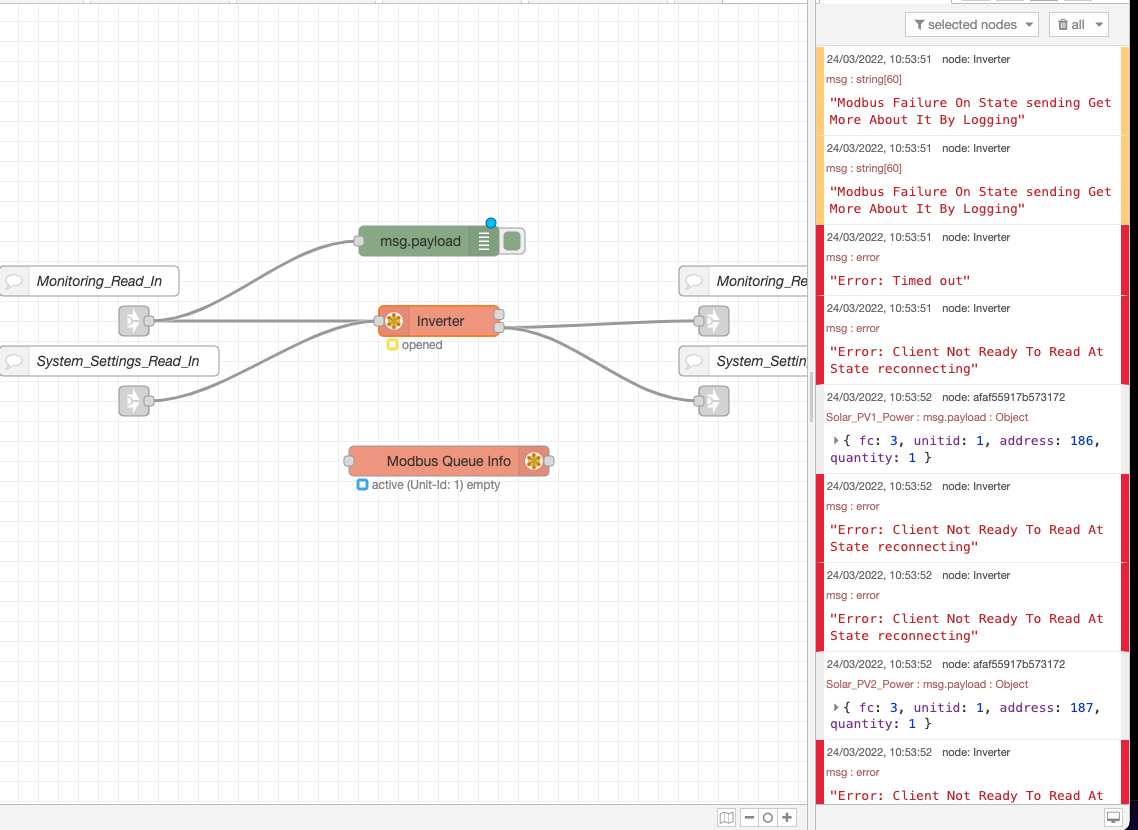The height and width of the screenshot is (830, 1138).
Task: Open the 'selected nodes' debug filter dropdown
Action: pyautogui.click(x=971, y=25)
